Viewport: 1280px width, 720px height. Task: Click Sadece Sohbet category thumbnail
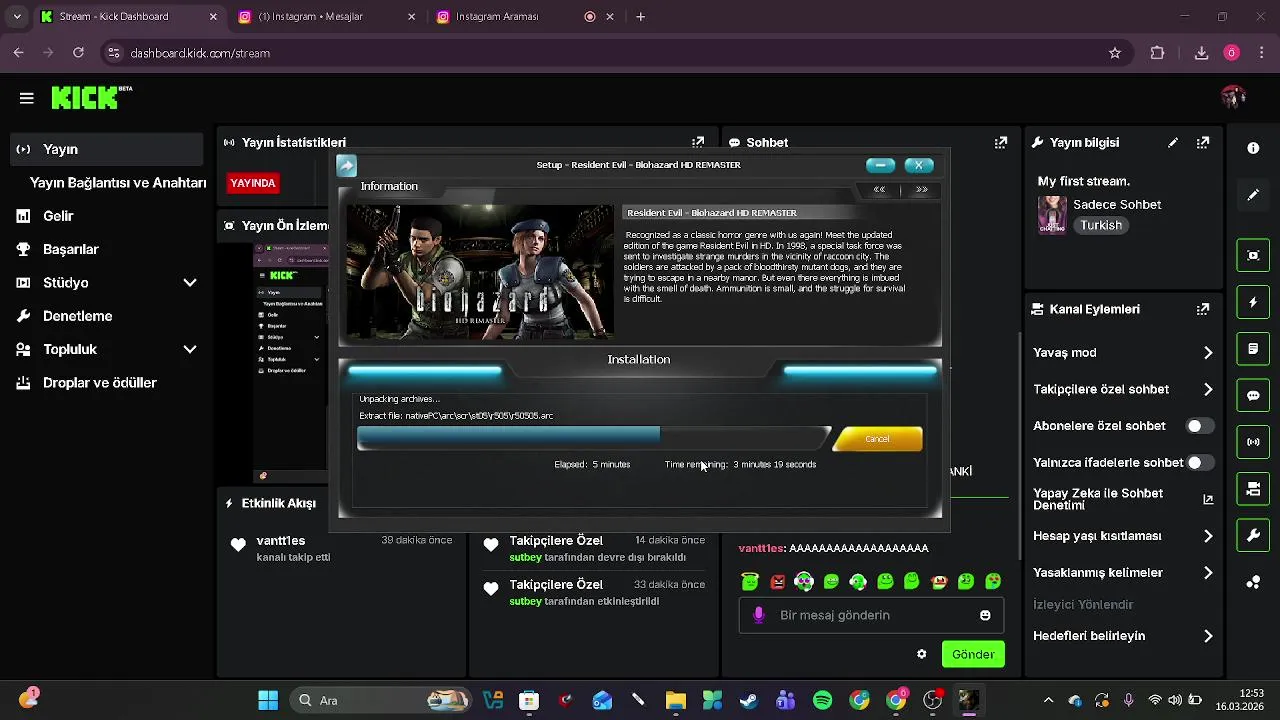click(x=1052, y=214)
